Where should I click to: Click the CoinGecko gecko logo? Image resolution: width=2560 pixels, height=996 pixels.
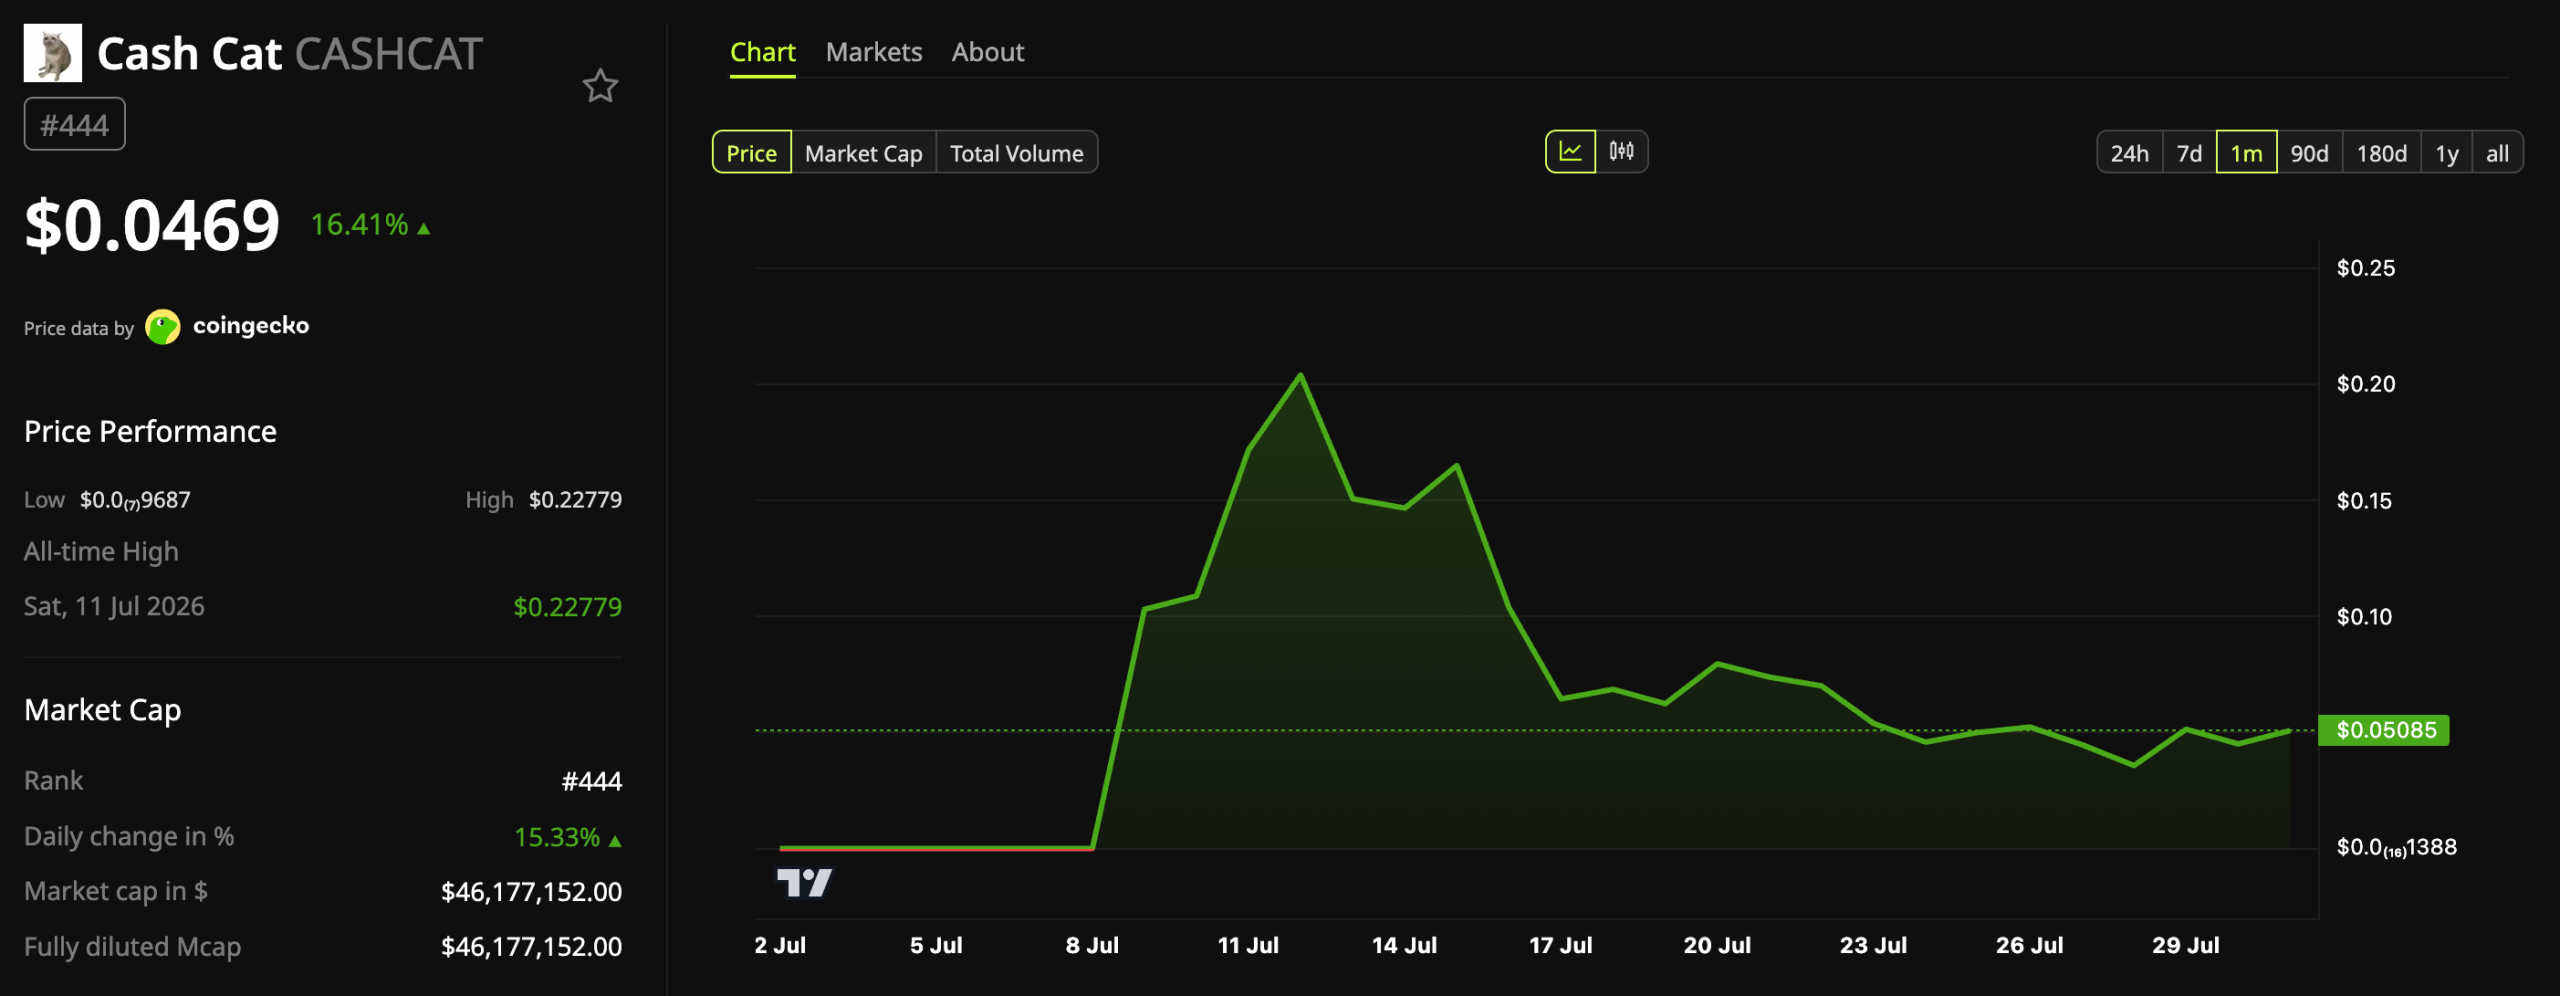(163, 327)
